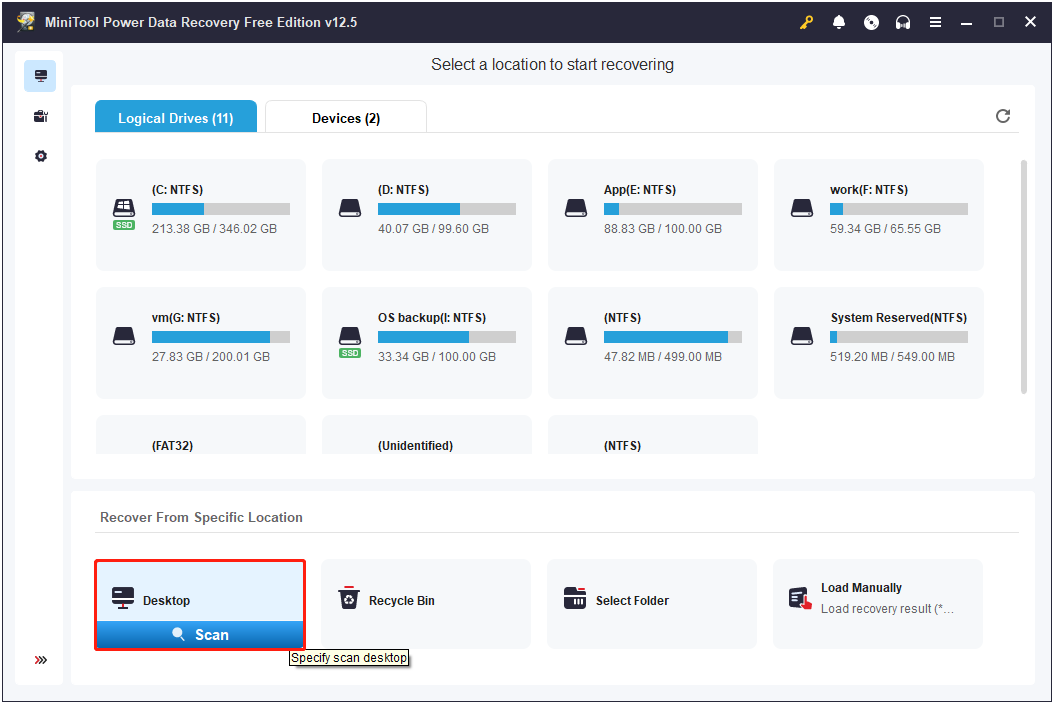Screen dimensions: 1054x705
Task: Click the Load Manually icon
Action: click(x=801, y=597)
